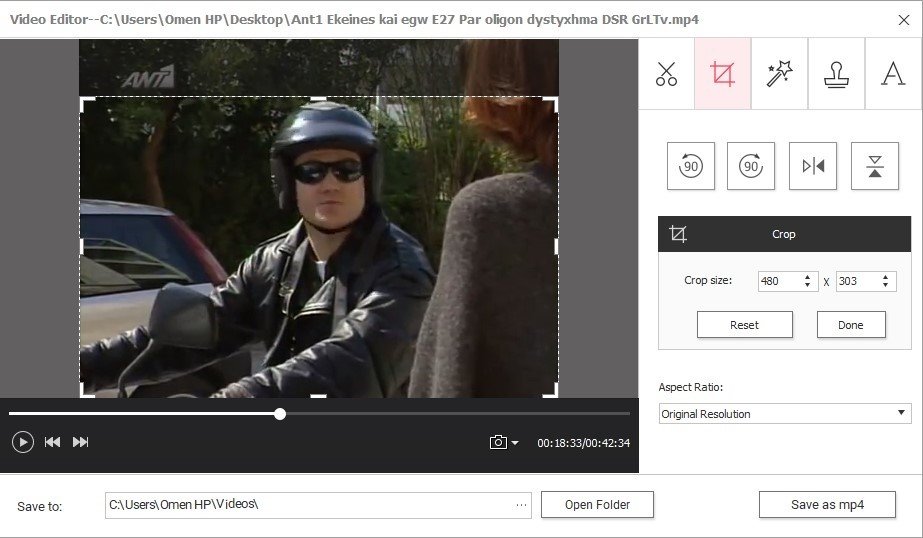Increase crop width with up arrow
Image resolution: width=923 pixels, height=538 pixels.
808,277
